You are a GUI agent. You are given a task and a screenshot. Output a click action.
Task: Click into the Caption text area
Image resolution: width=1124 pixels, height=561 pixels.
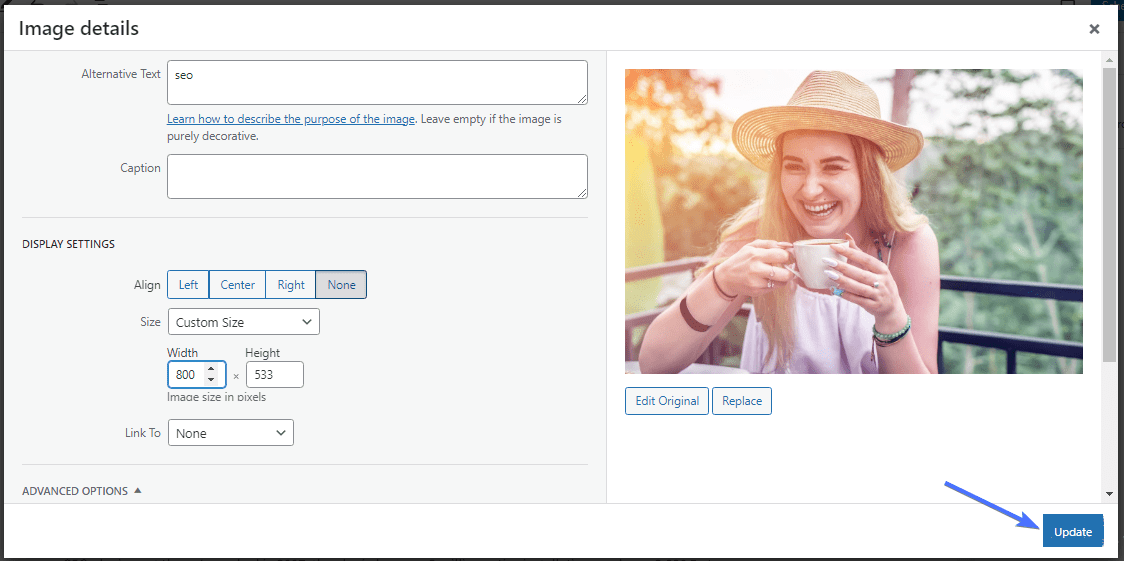[377, 176]
